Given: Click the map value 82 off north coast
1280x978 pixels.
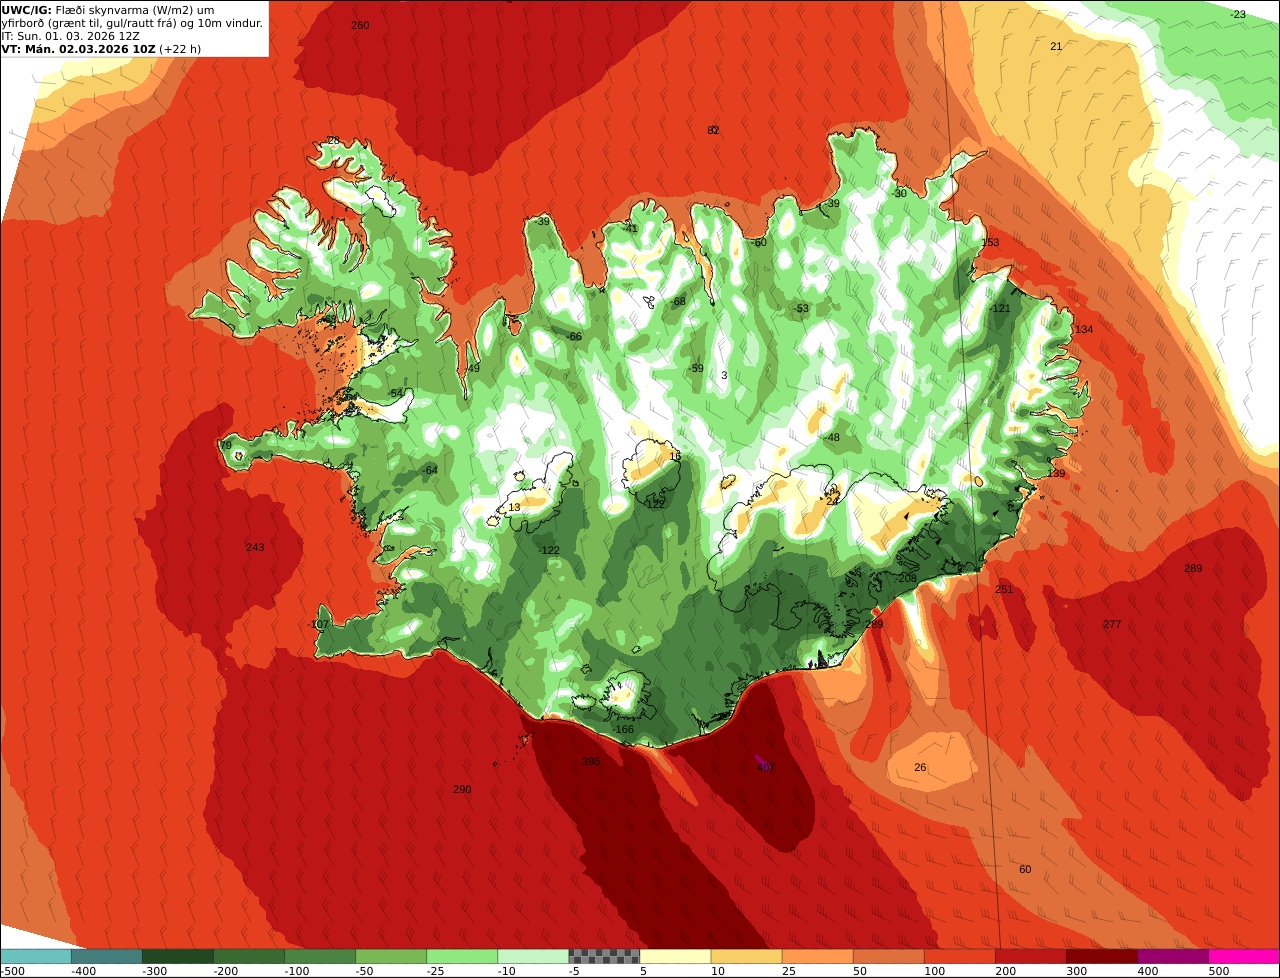Looking at the screenshot, I should [x=713, y=130].
